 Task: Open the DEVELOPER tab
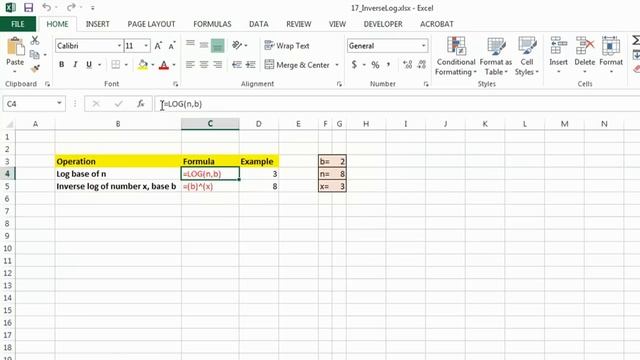click(383, 24)
